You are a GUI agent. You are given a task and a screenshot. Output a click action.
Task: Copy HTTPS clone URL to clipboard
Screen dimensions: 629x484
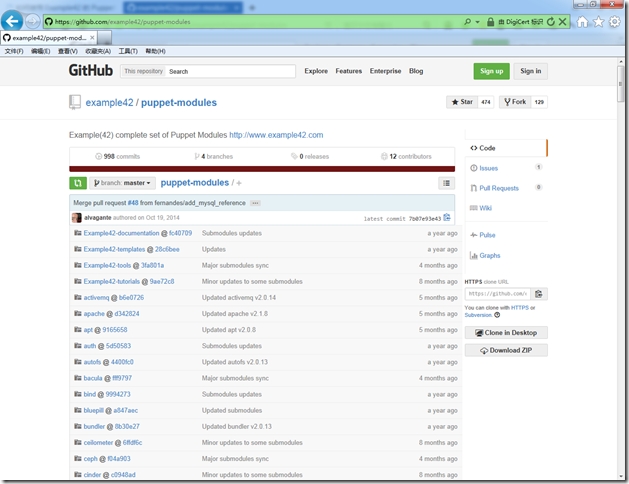(x=539, y=294)
